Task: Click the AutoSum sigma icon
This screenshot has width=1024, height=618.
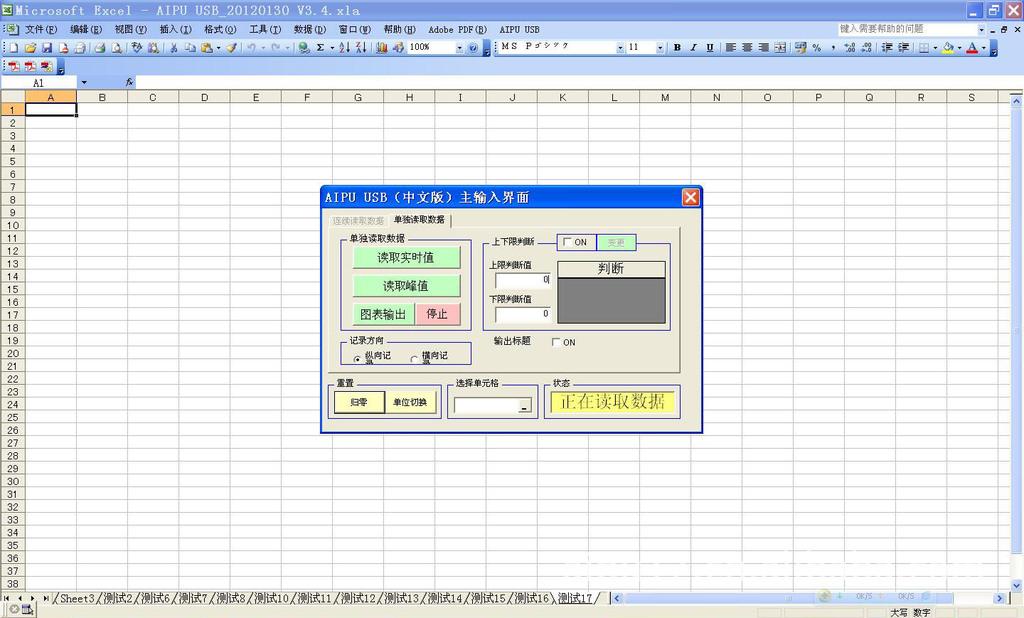Action: click(321, 48)
